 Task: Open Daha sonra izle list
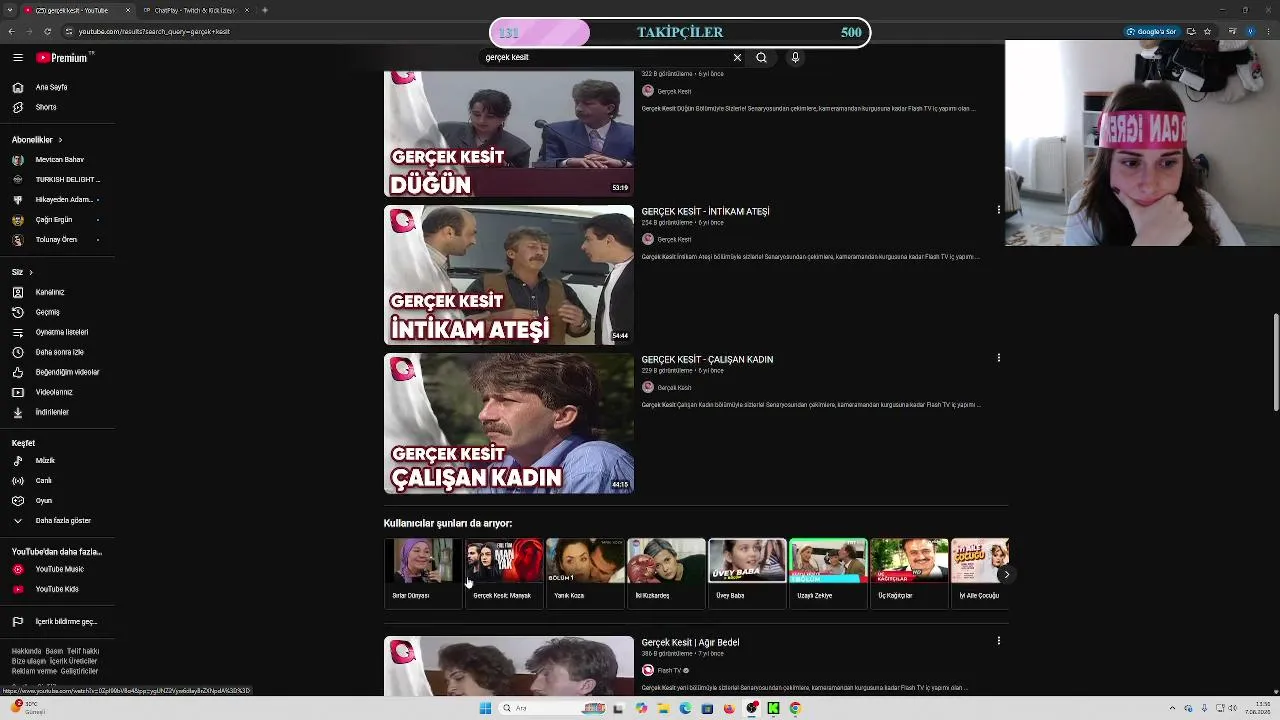57,352
